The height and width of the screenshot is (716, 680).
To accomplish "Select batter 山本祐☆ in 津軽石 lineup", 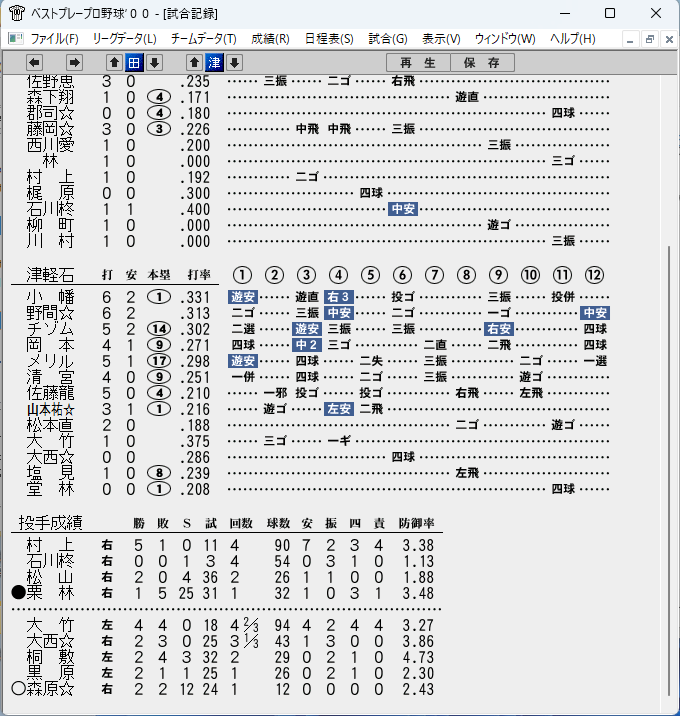I will point(50,409).
